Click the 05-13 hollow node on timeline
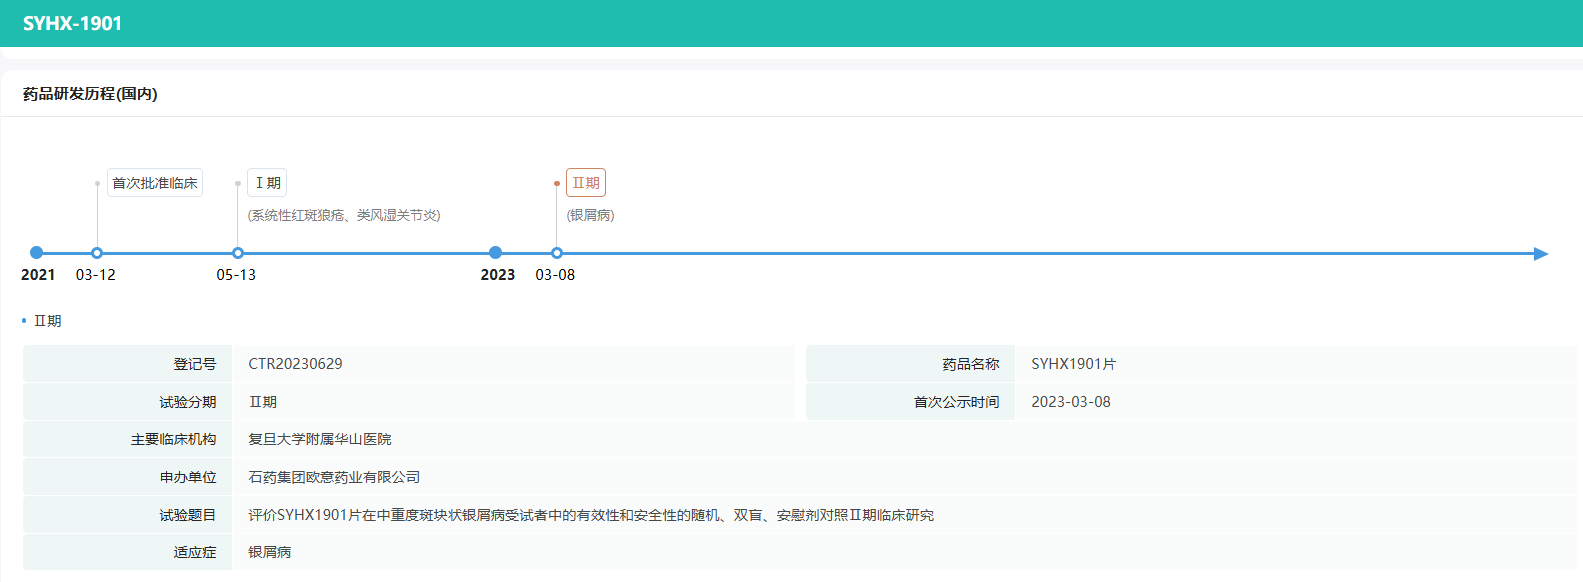 coord(238,253)
